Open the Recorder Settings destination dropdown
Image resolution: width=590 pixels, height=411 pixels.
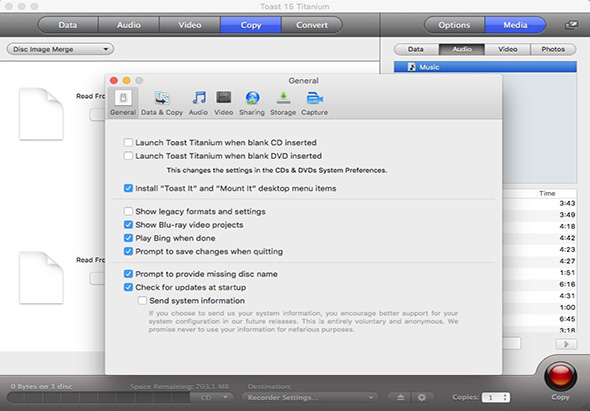(x=309, y=397)
